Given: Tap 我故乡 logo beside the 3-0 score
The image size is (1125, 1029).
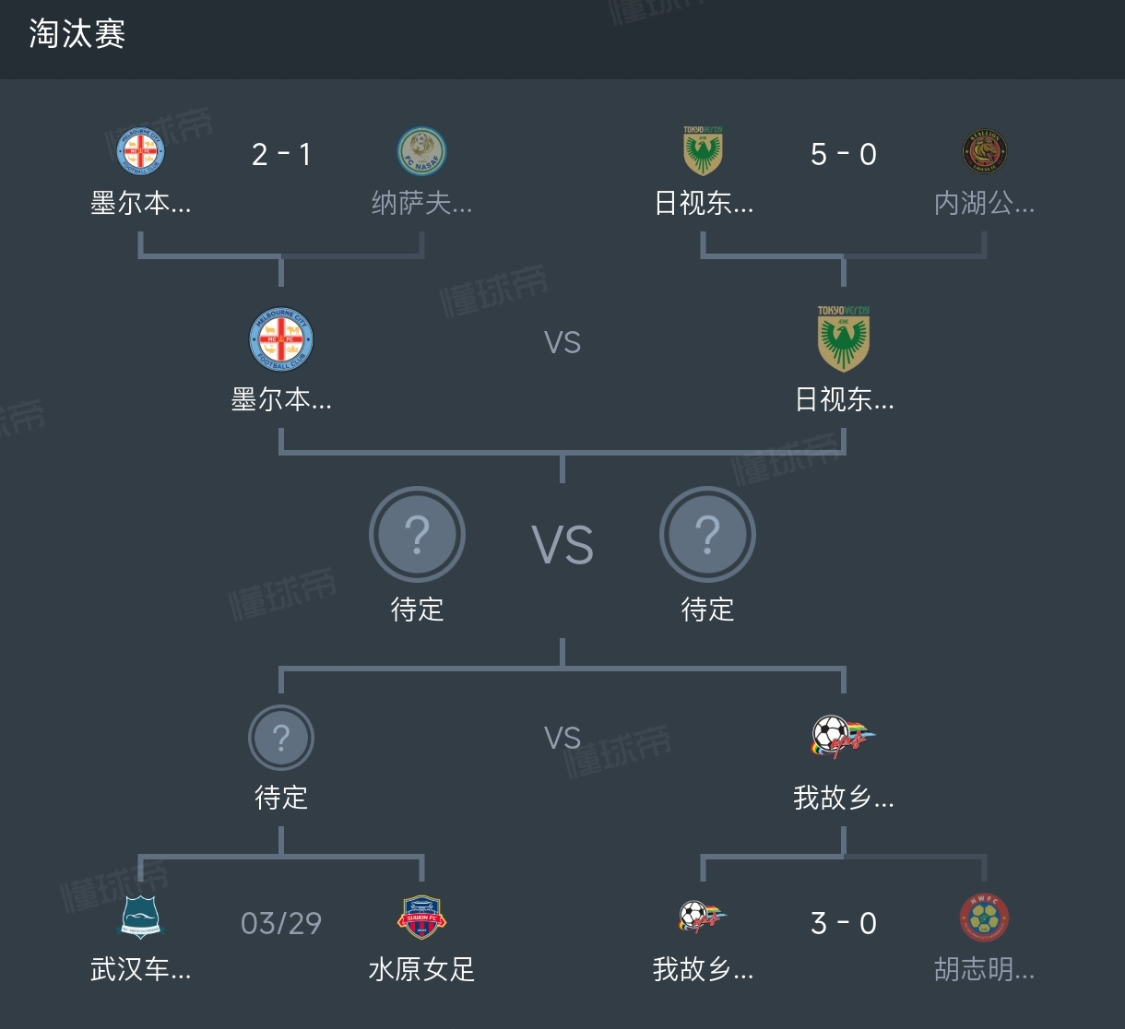Looking at the screenshot, I should click(x=703, y=916).
